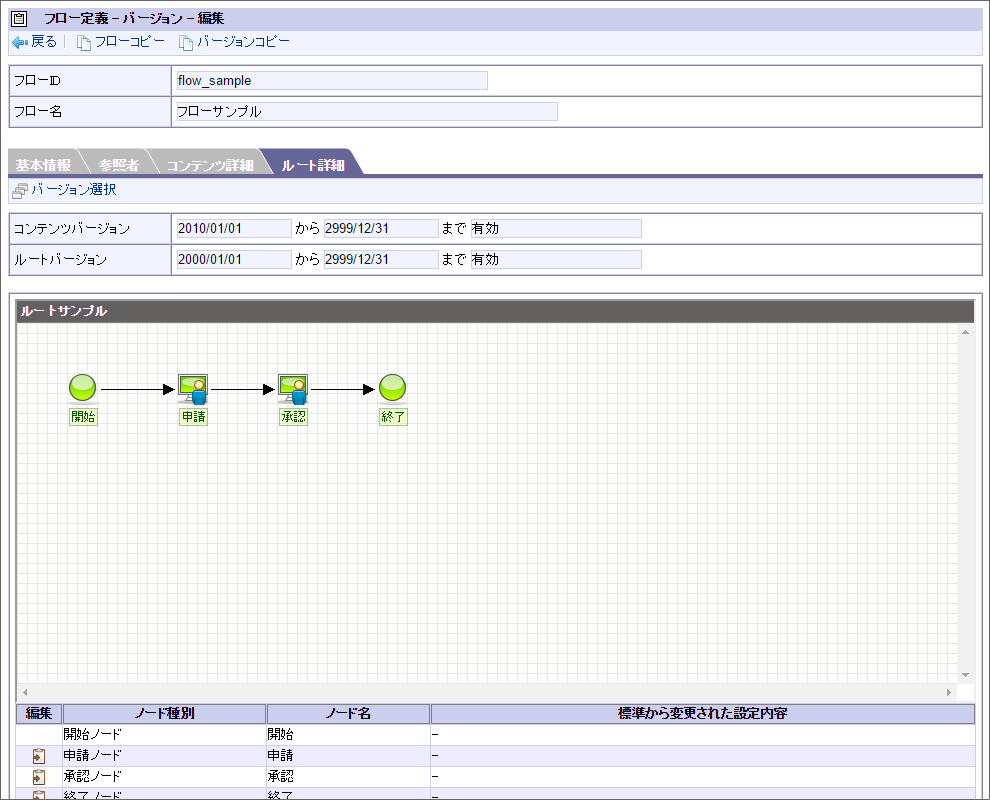Switch to the 参照者 tab

click(x=119, y=165)
